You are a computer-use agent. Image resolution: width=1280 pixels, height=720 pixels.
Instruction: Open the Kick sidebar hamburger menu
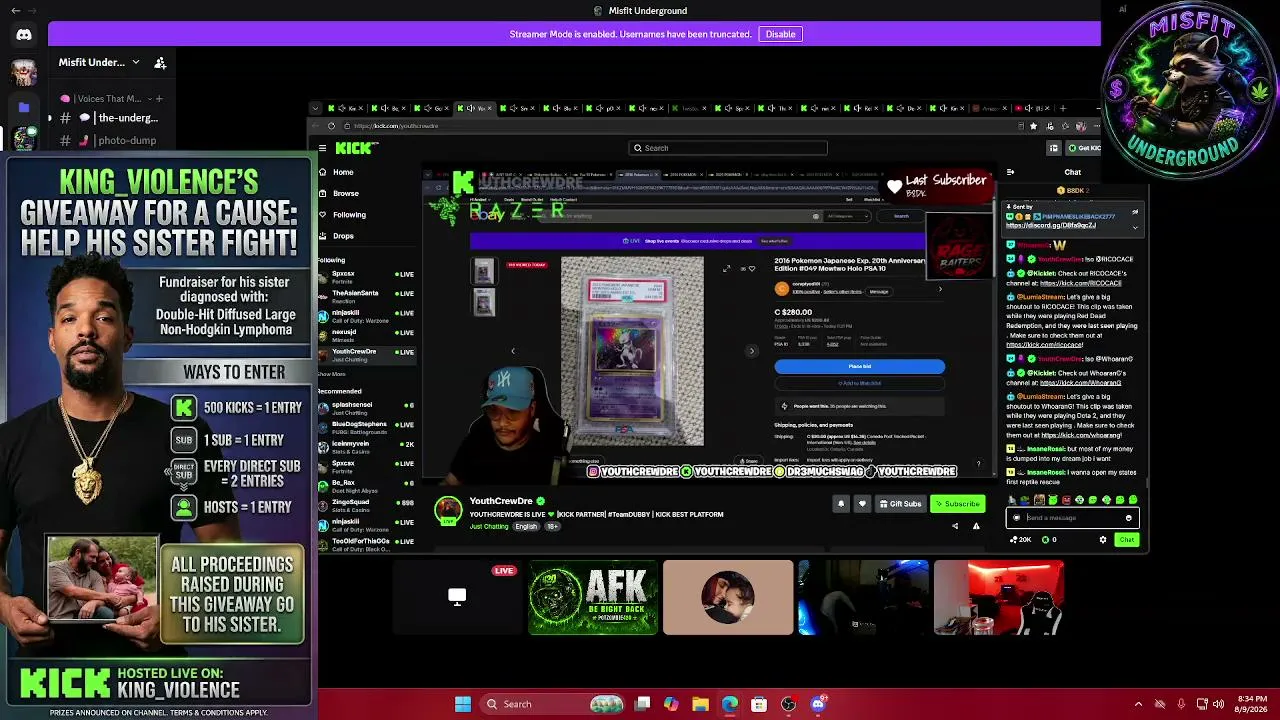[x=322, y=148]
